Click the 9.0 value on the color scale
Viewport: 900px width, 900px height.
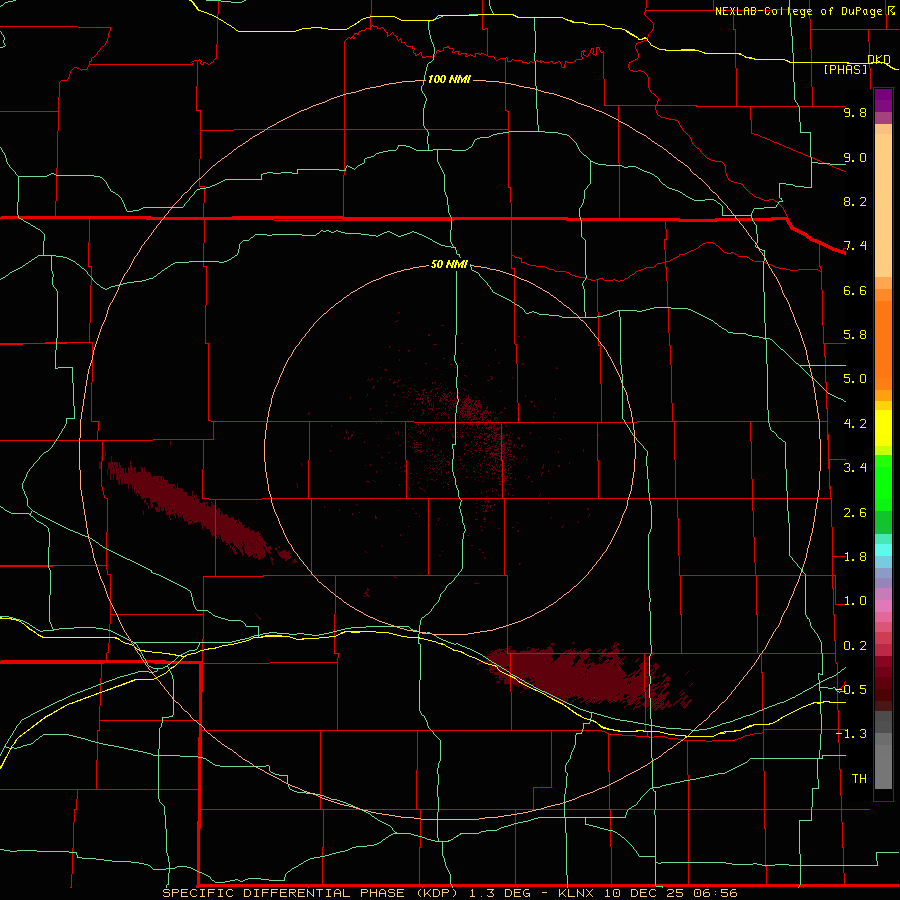click(855, 157)
